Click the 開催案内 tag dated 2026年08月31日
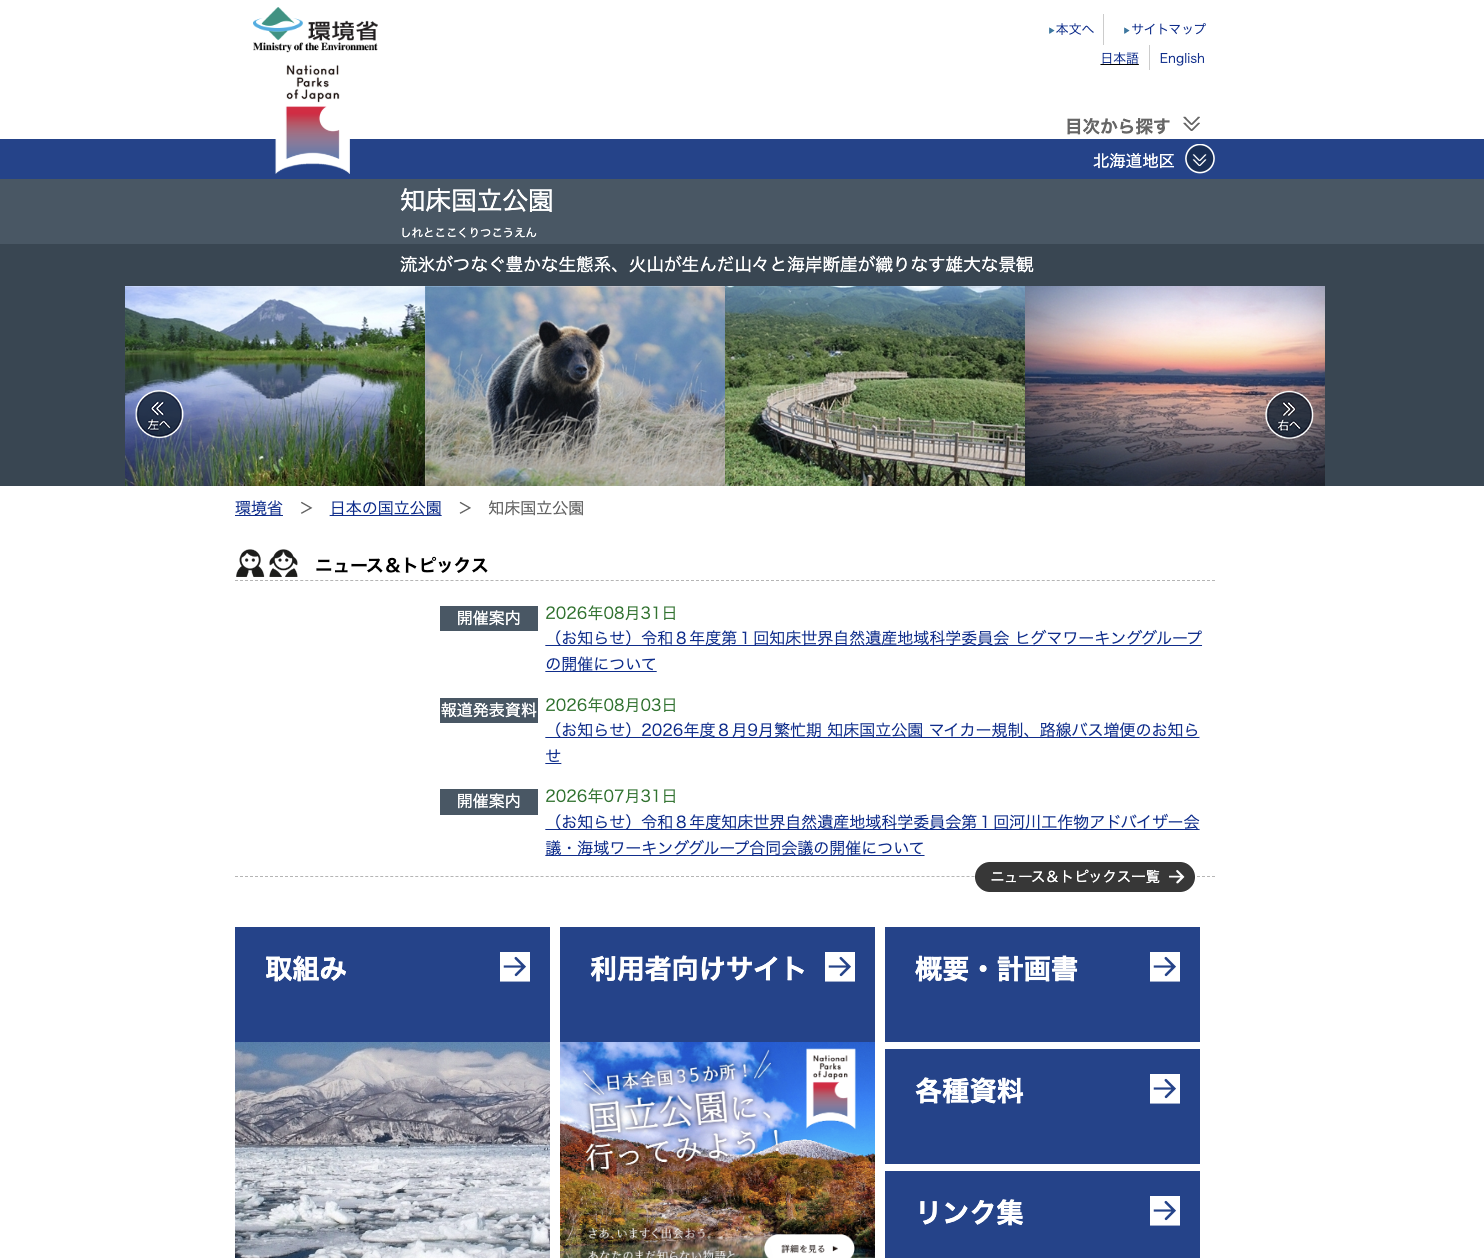 489,618
